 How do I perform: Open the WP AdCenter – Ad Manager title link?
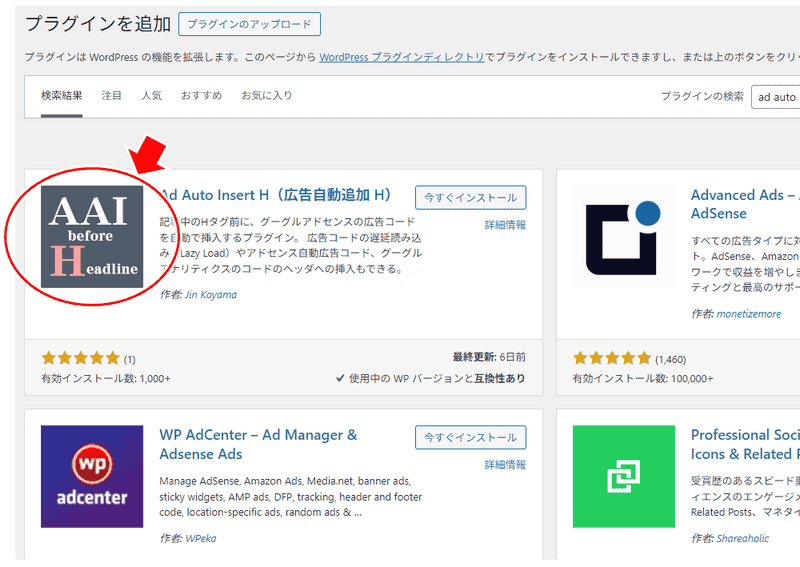258,444
